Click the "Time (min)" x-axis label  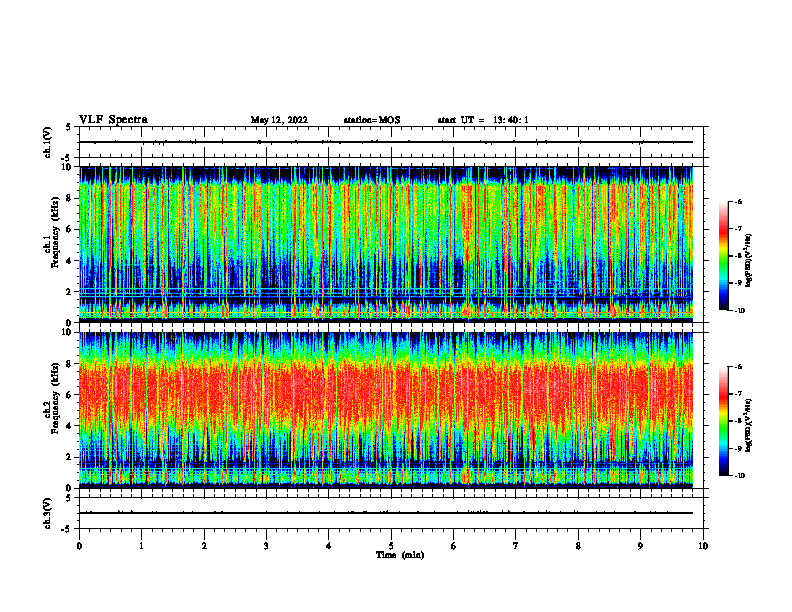pos(400,555)
